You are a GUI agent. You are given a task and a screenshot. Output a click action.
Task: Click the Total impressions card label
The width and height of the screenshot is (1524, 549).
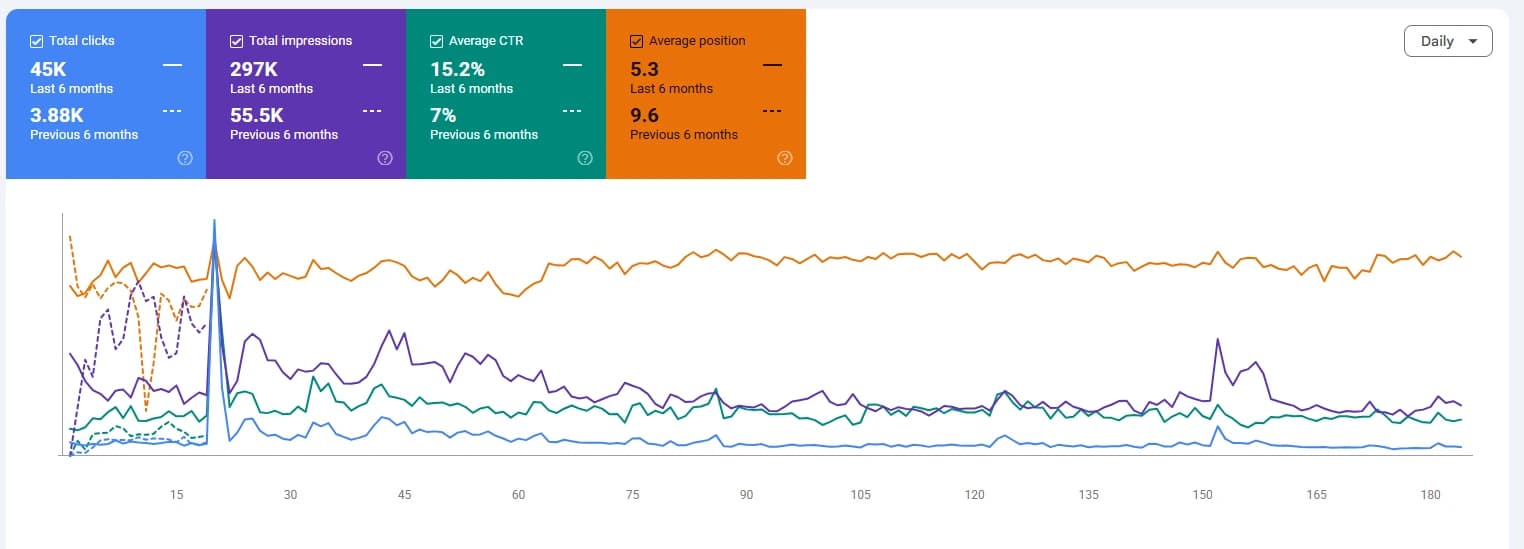tap(301, 41)
